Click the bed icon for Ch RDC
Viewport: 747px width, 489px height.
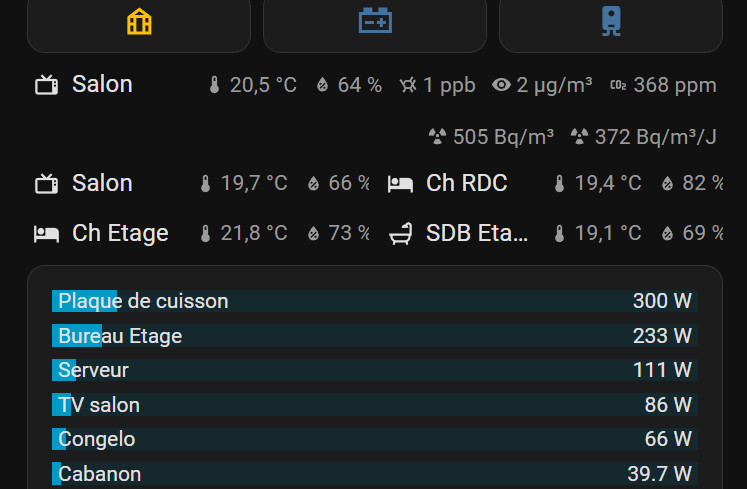click(x=400, y=184)
